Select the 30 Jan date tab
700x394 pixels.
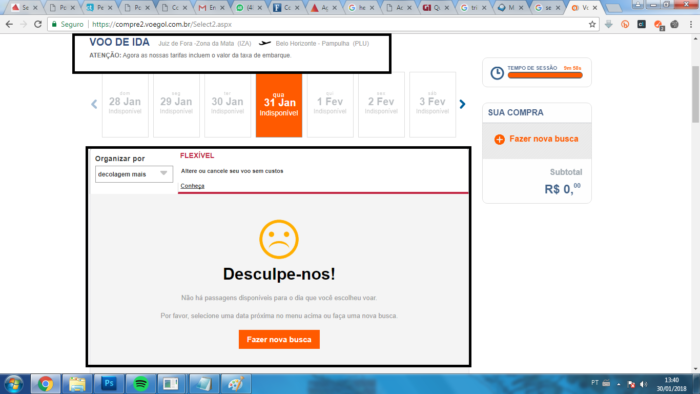228,104
